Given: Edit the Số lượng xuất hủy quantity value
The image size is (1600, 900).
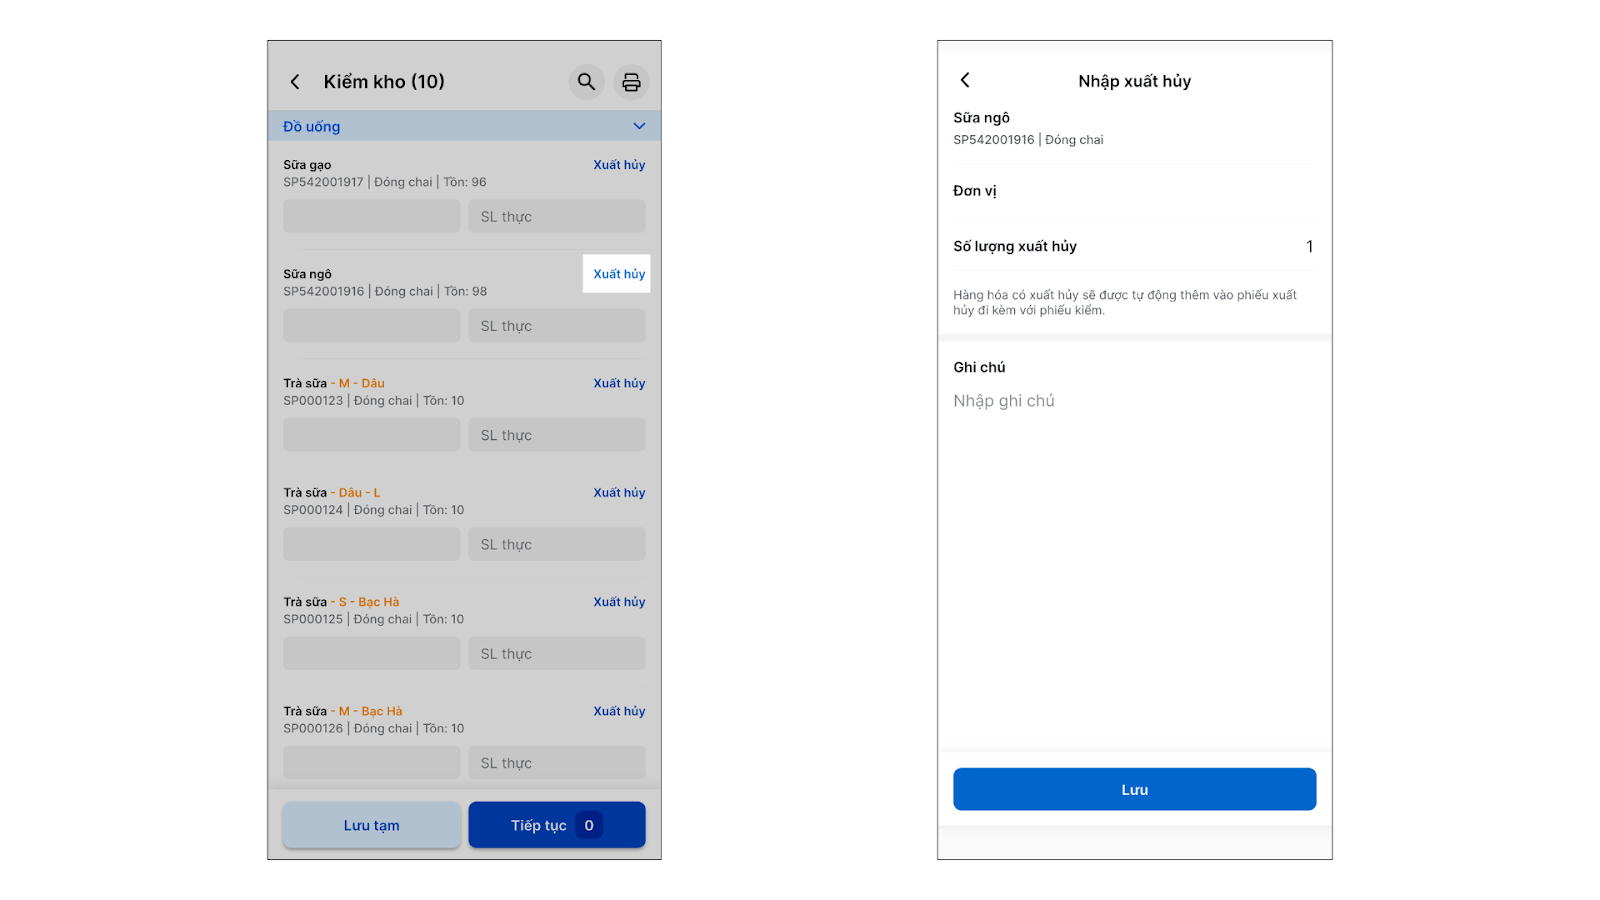Looking at the screenshot, I should 1308,247.
